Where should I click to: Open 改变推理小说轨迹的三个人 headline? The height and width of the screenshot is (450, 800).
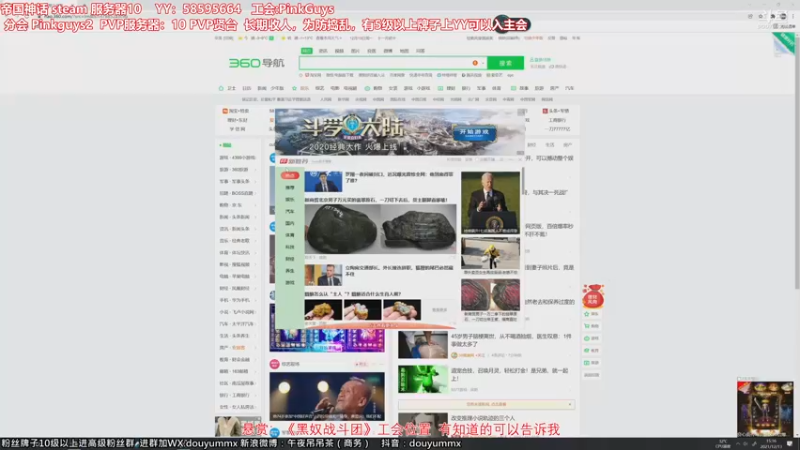pyautogui.click(x=483, y=418)
